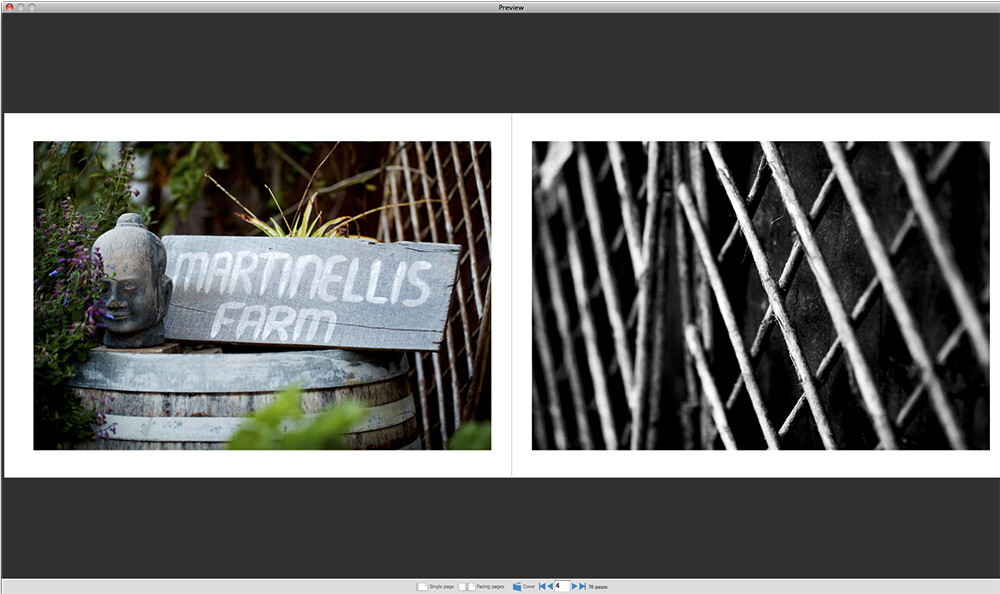Close the Preview window
The height and width of the screenshot is (594, 1000).
pos(9,7)
